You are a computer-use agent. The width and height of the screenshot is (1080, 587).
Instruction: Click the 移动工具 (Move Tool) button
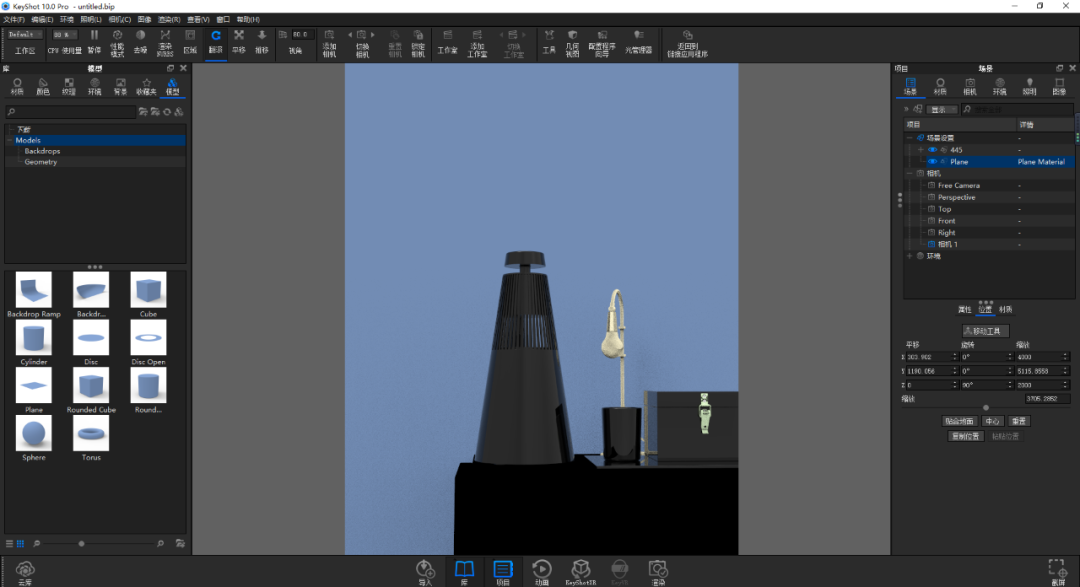986,331
